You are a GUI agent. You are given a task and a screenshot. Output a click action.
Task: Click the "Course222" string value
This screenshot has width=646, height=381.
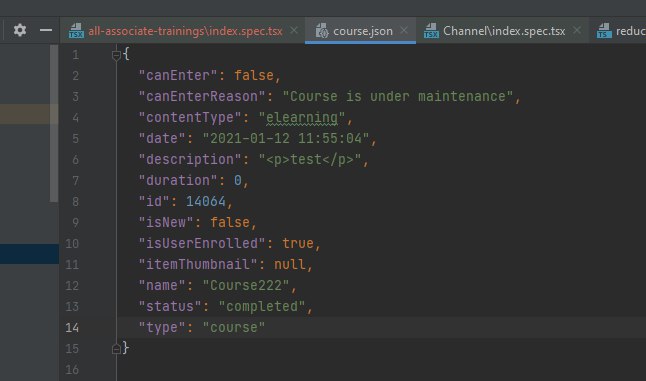pyautogui.click(x=246, y=285)
